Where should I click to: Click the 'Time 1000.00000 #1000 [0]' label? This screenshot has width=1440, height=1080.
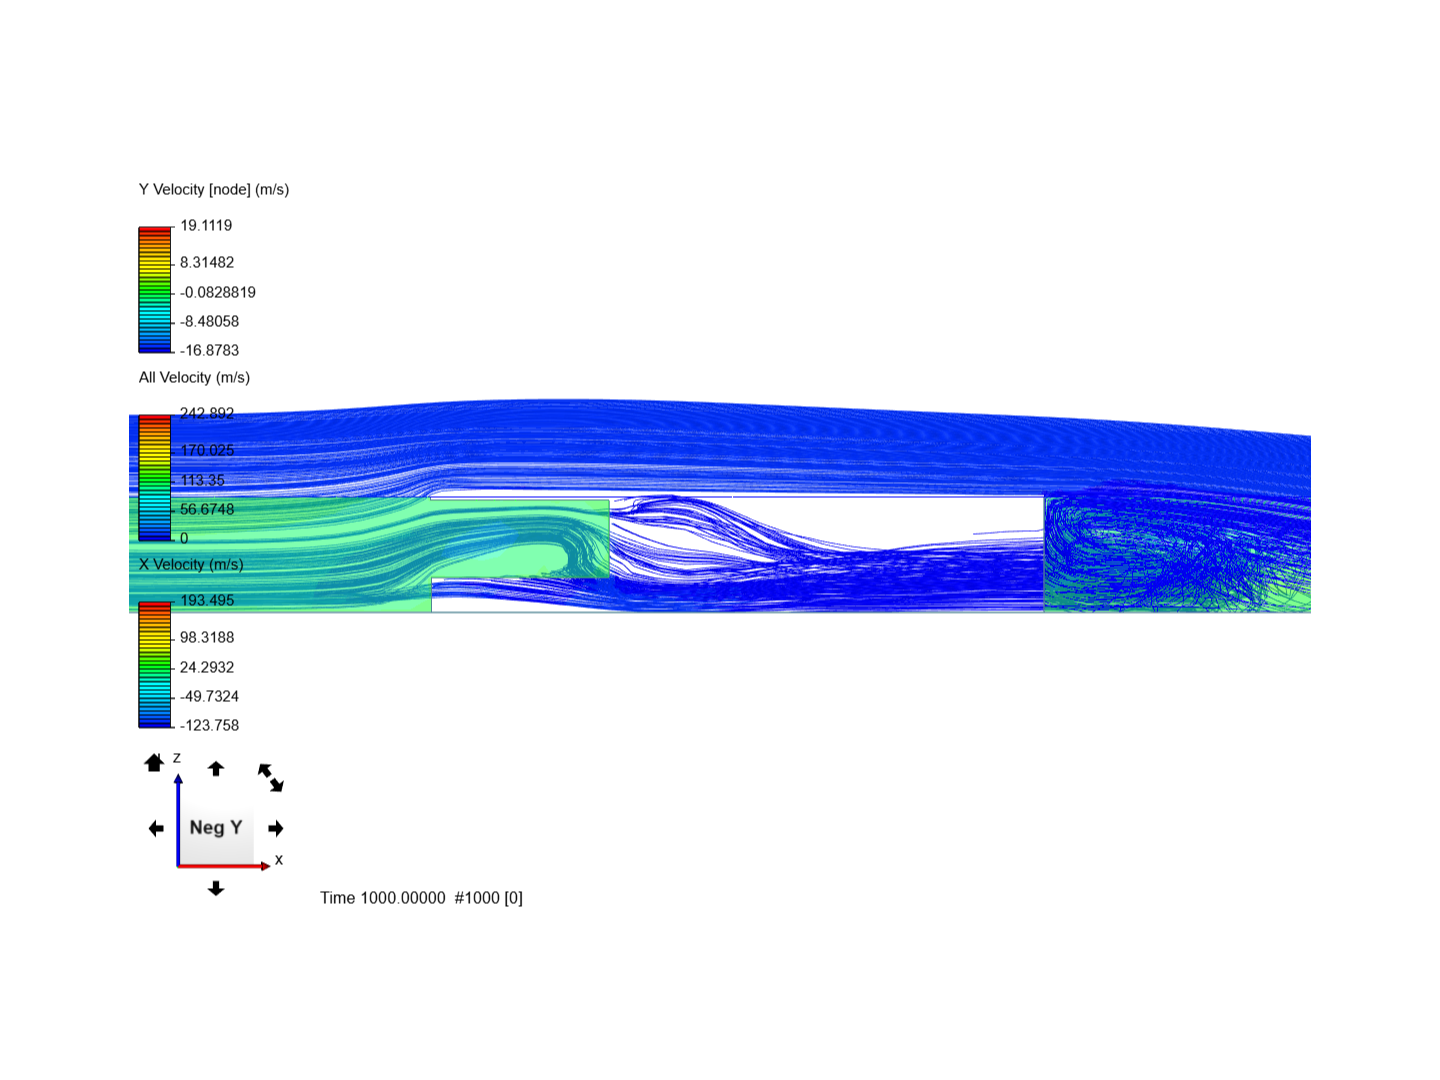pyautogui.click(x=421, y=898)
